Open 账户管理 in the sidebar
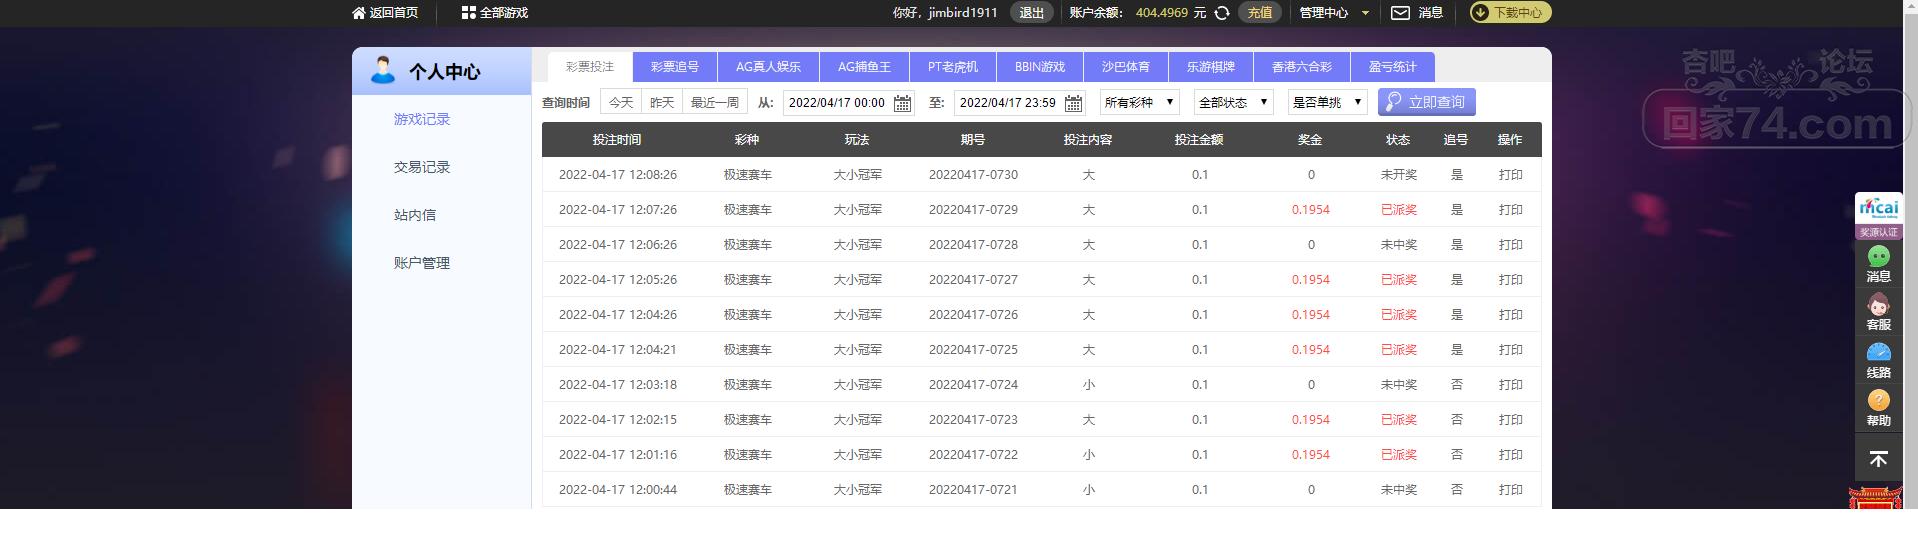1918x548 pixels. click(x=422, y=263)
